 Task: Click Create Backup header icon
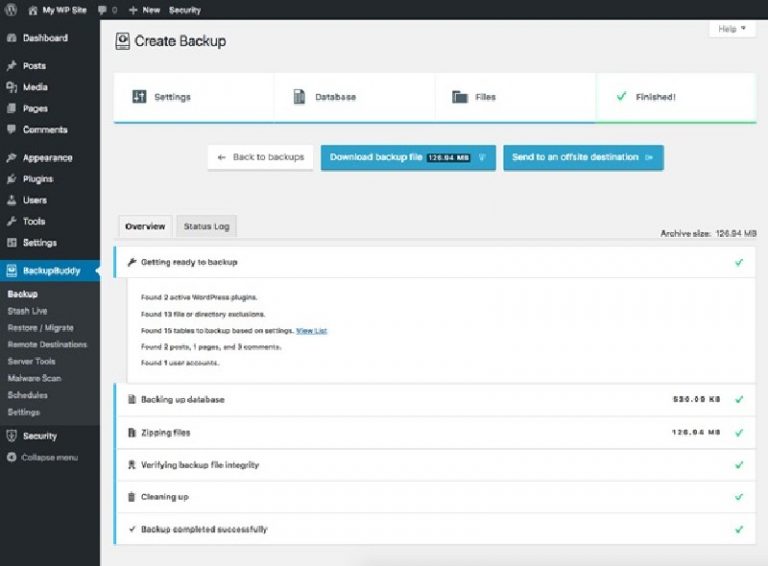(x=122, y=41)
